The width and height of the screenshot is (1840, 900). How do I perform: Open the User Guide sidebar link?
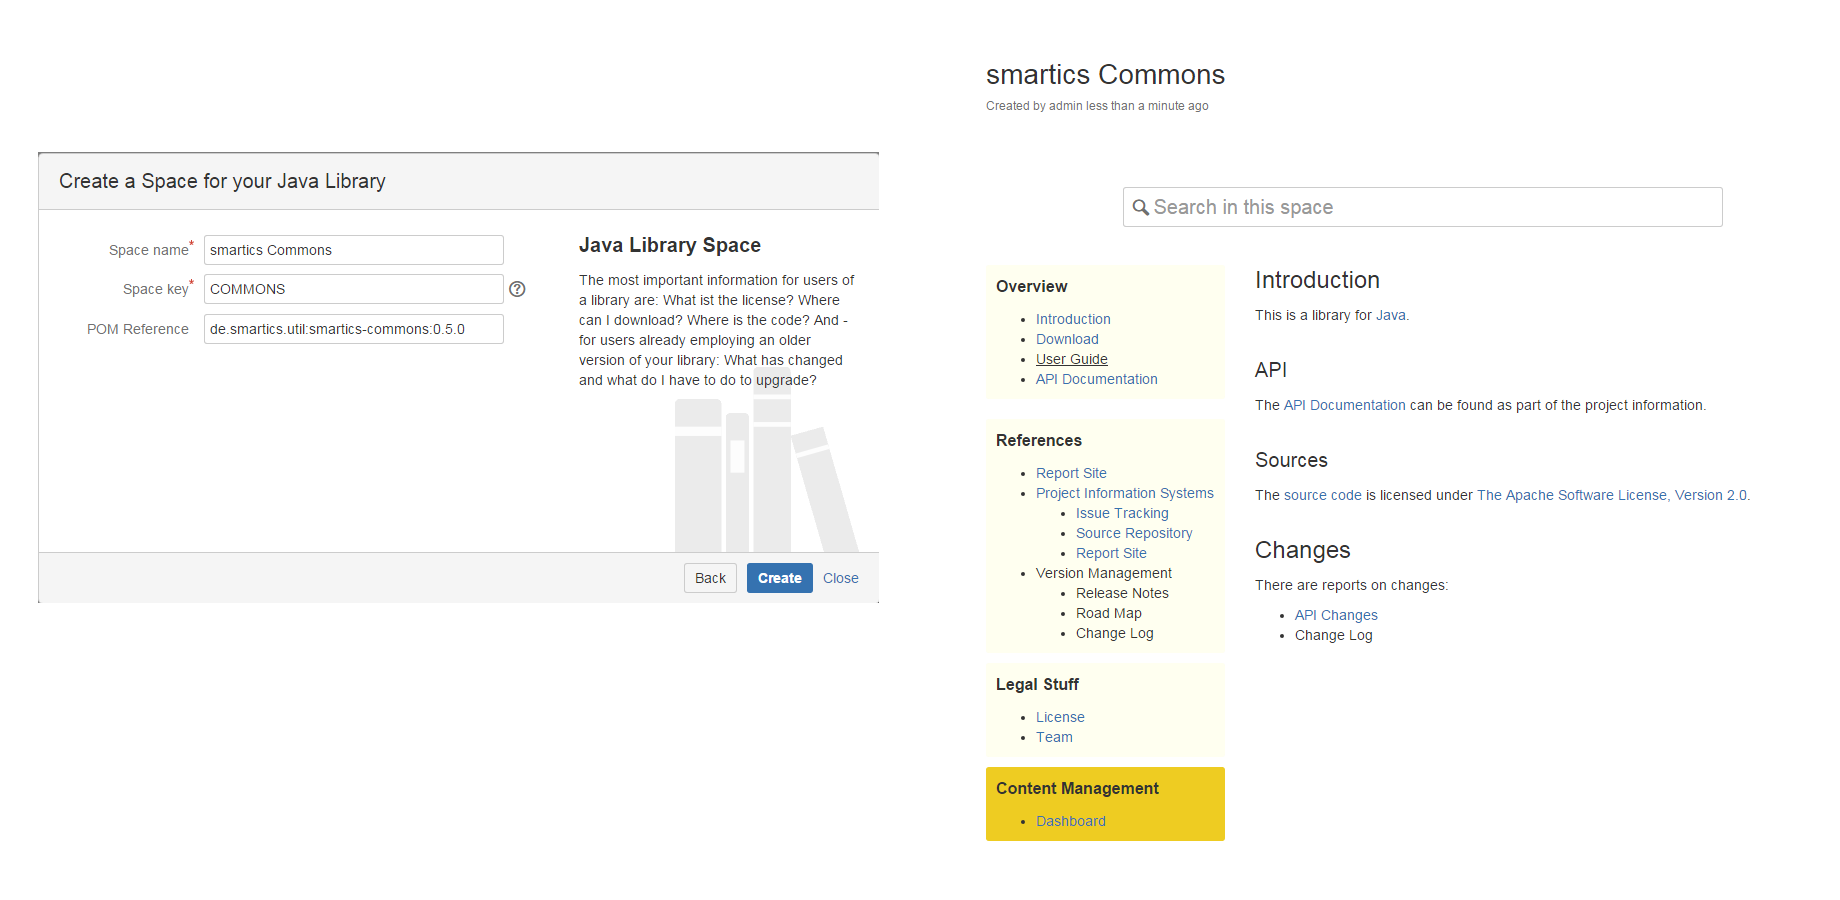[x=1071, y=359]
